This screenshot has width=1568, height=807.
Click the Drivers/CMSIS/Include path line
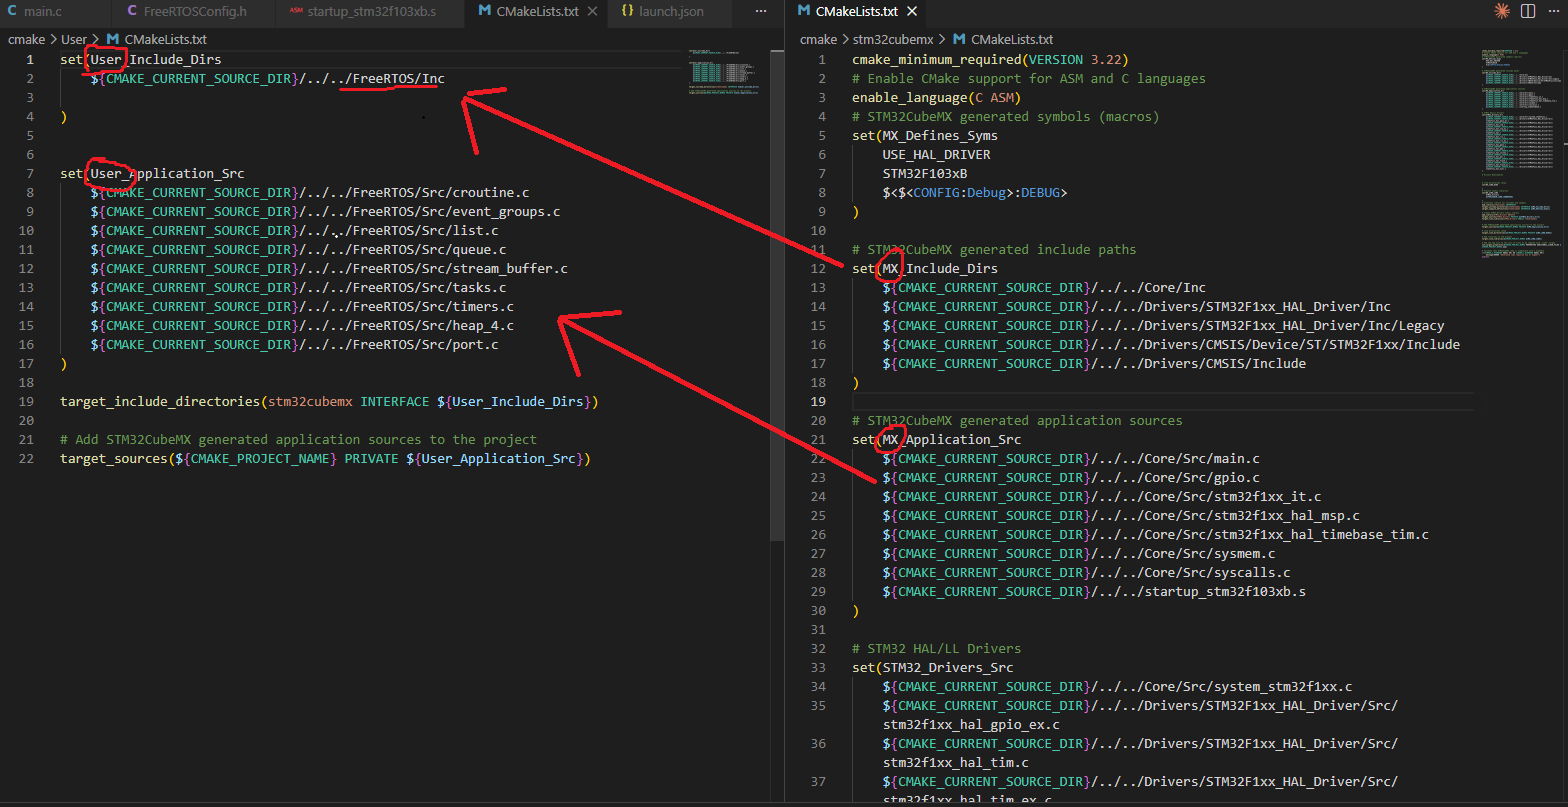coord(1094,364)
